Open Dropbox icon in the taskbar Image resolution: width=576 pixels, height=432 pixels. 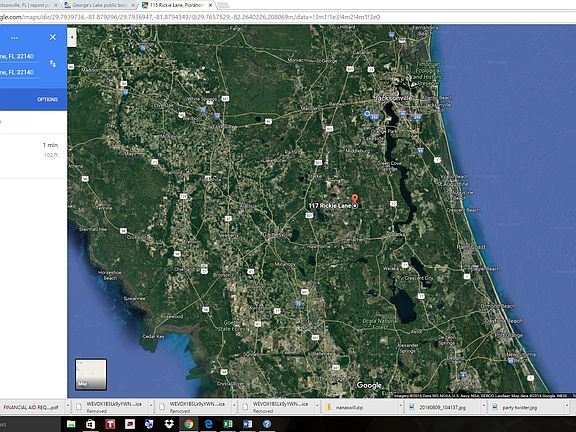[169, 424]
